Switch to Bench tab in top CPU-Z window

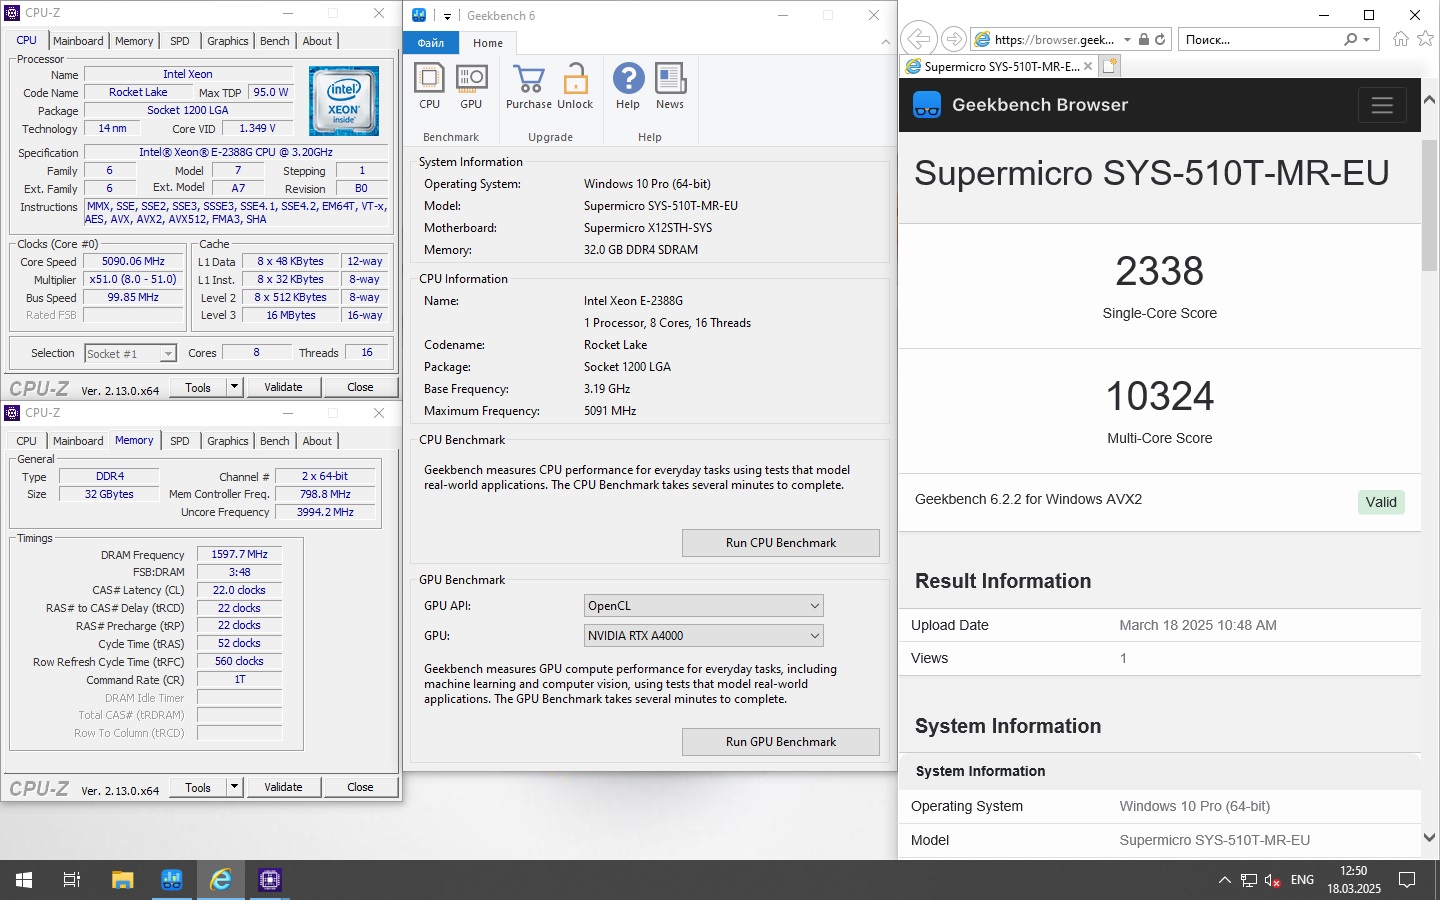click(x=274, y=41)
